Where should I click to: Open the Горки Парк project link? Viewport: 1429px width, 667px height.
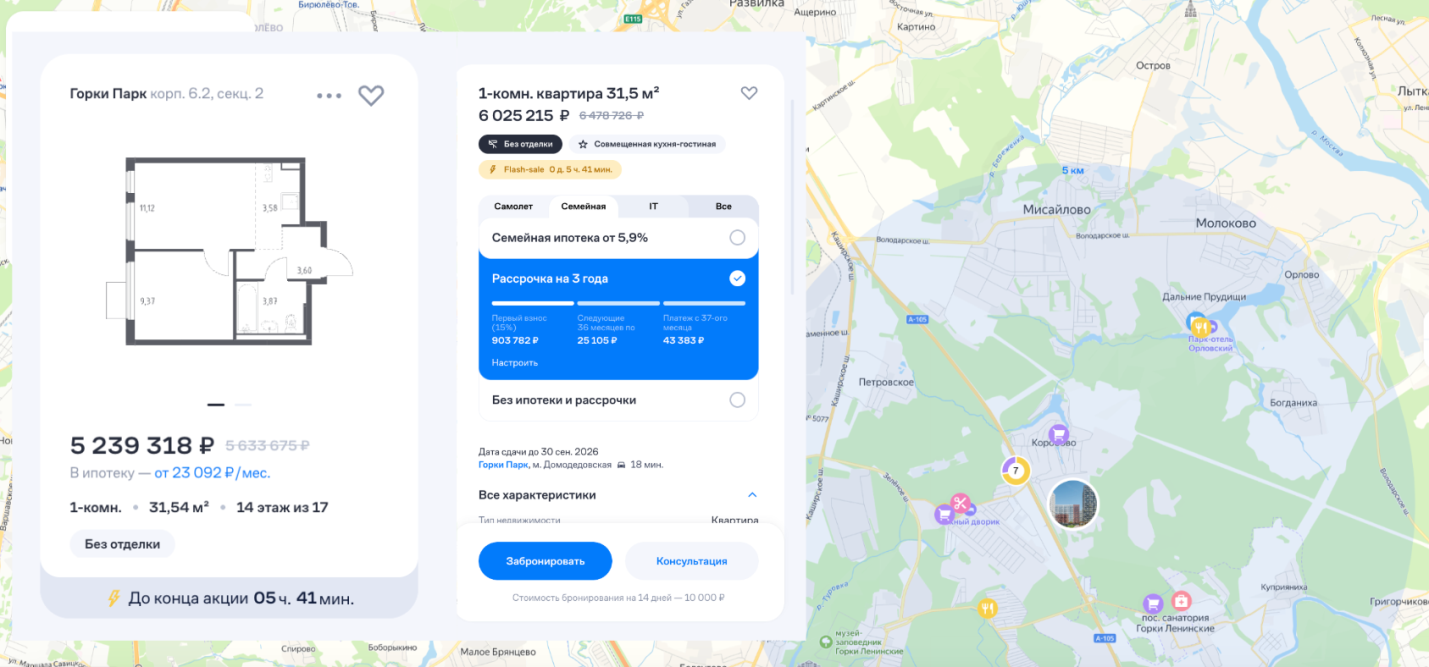point(503,465)
